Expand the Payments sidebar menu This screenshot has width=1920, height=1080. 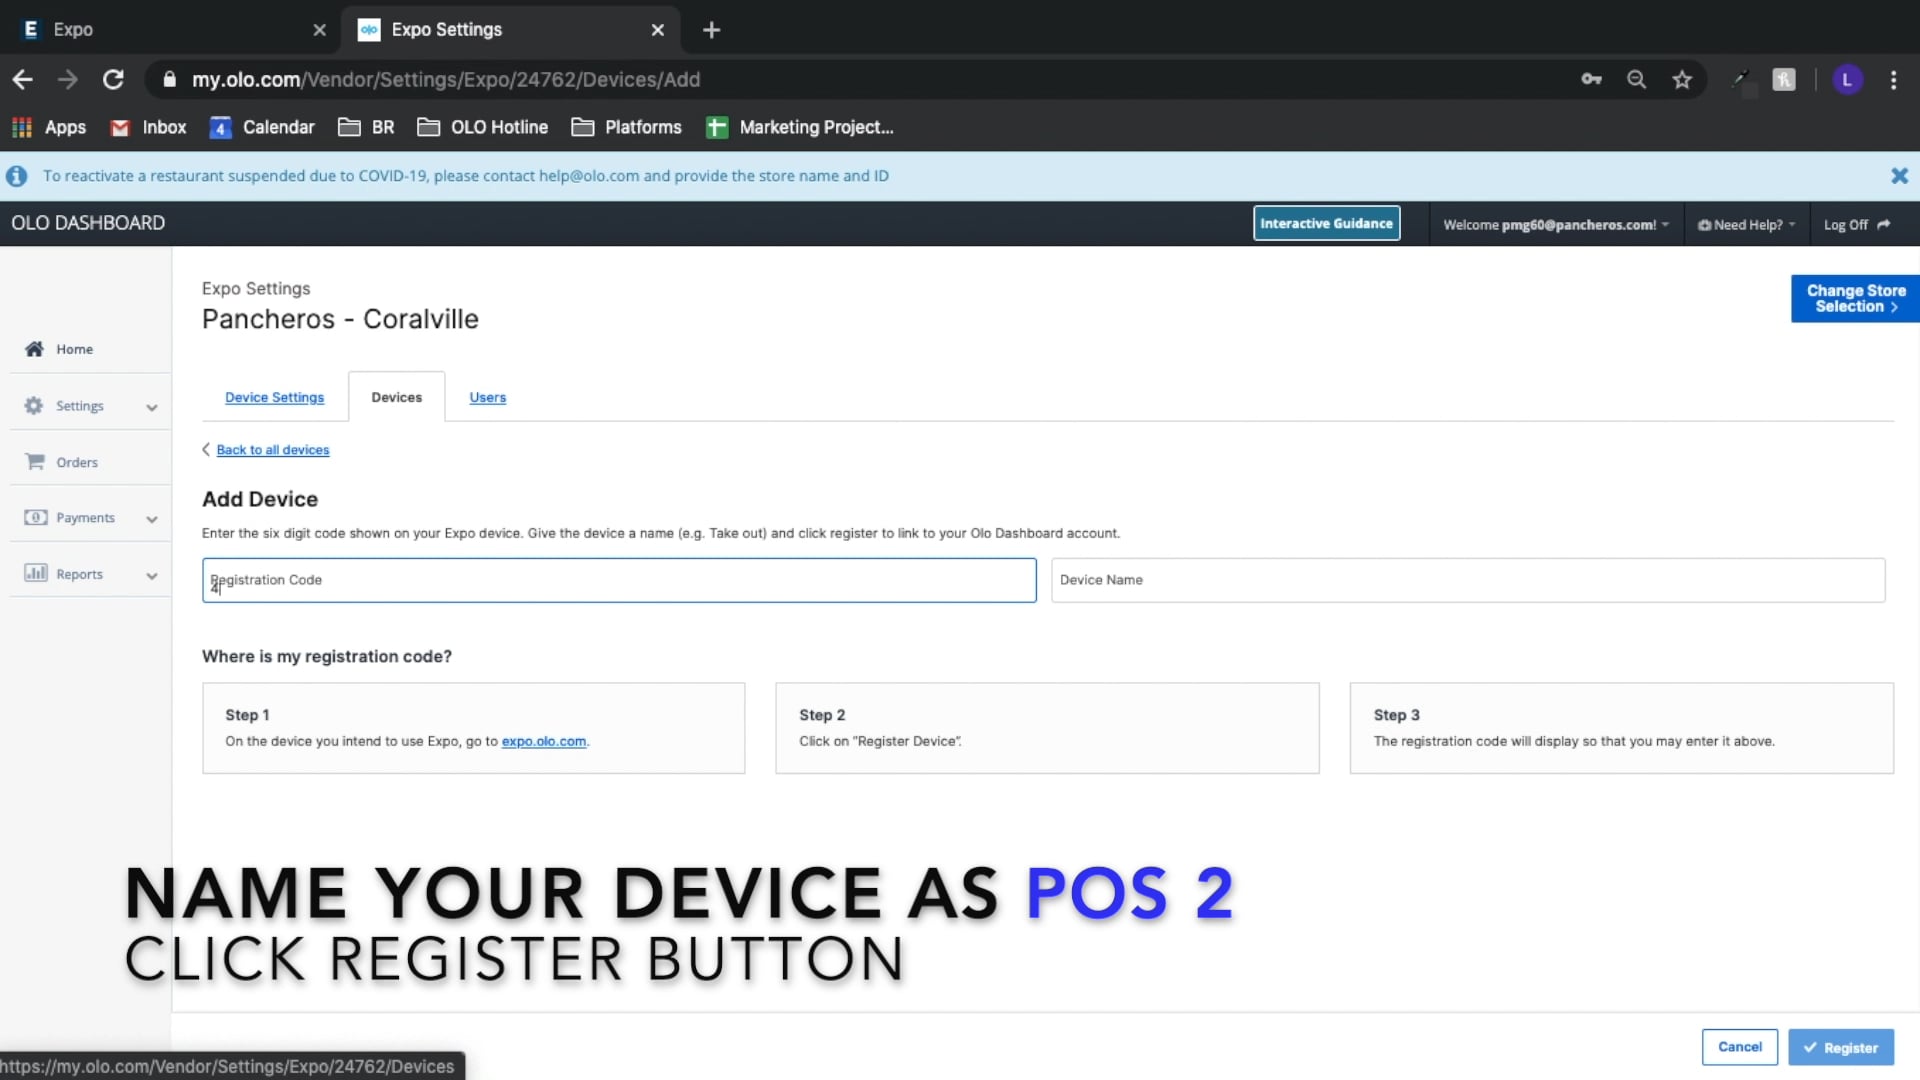tap(90, 518)
